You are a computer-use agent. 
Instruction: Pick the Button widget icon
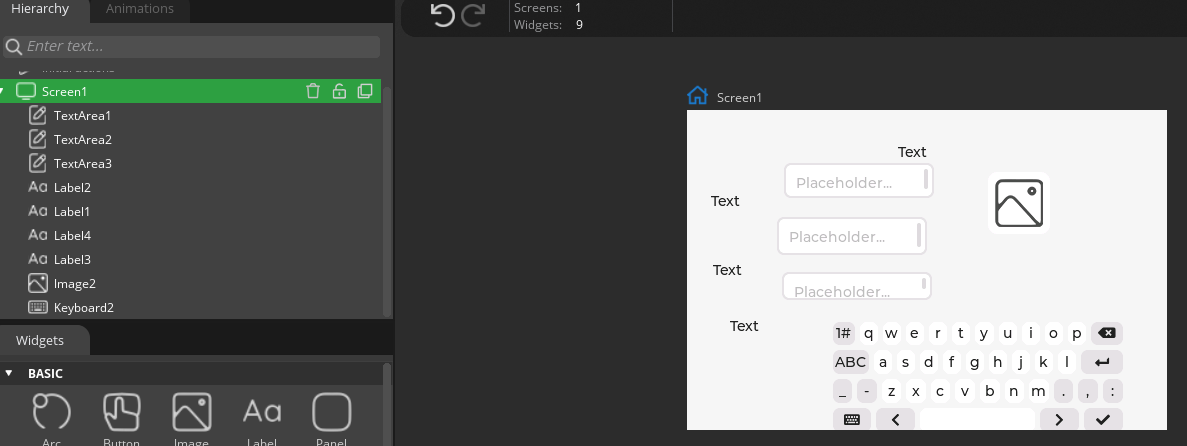click(122, 413)
